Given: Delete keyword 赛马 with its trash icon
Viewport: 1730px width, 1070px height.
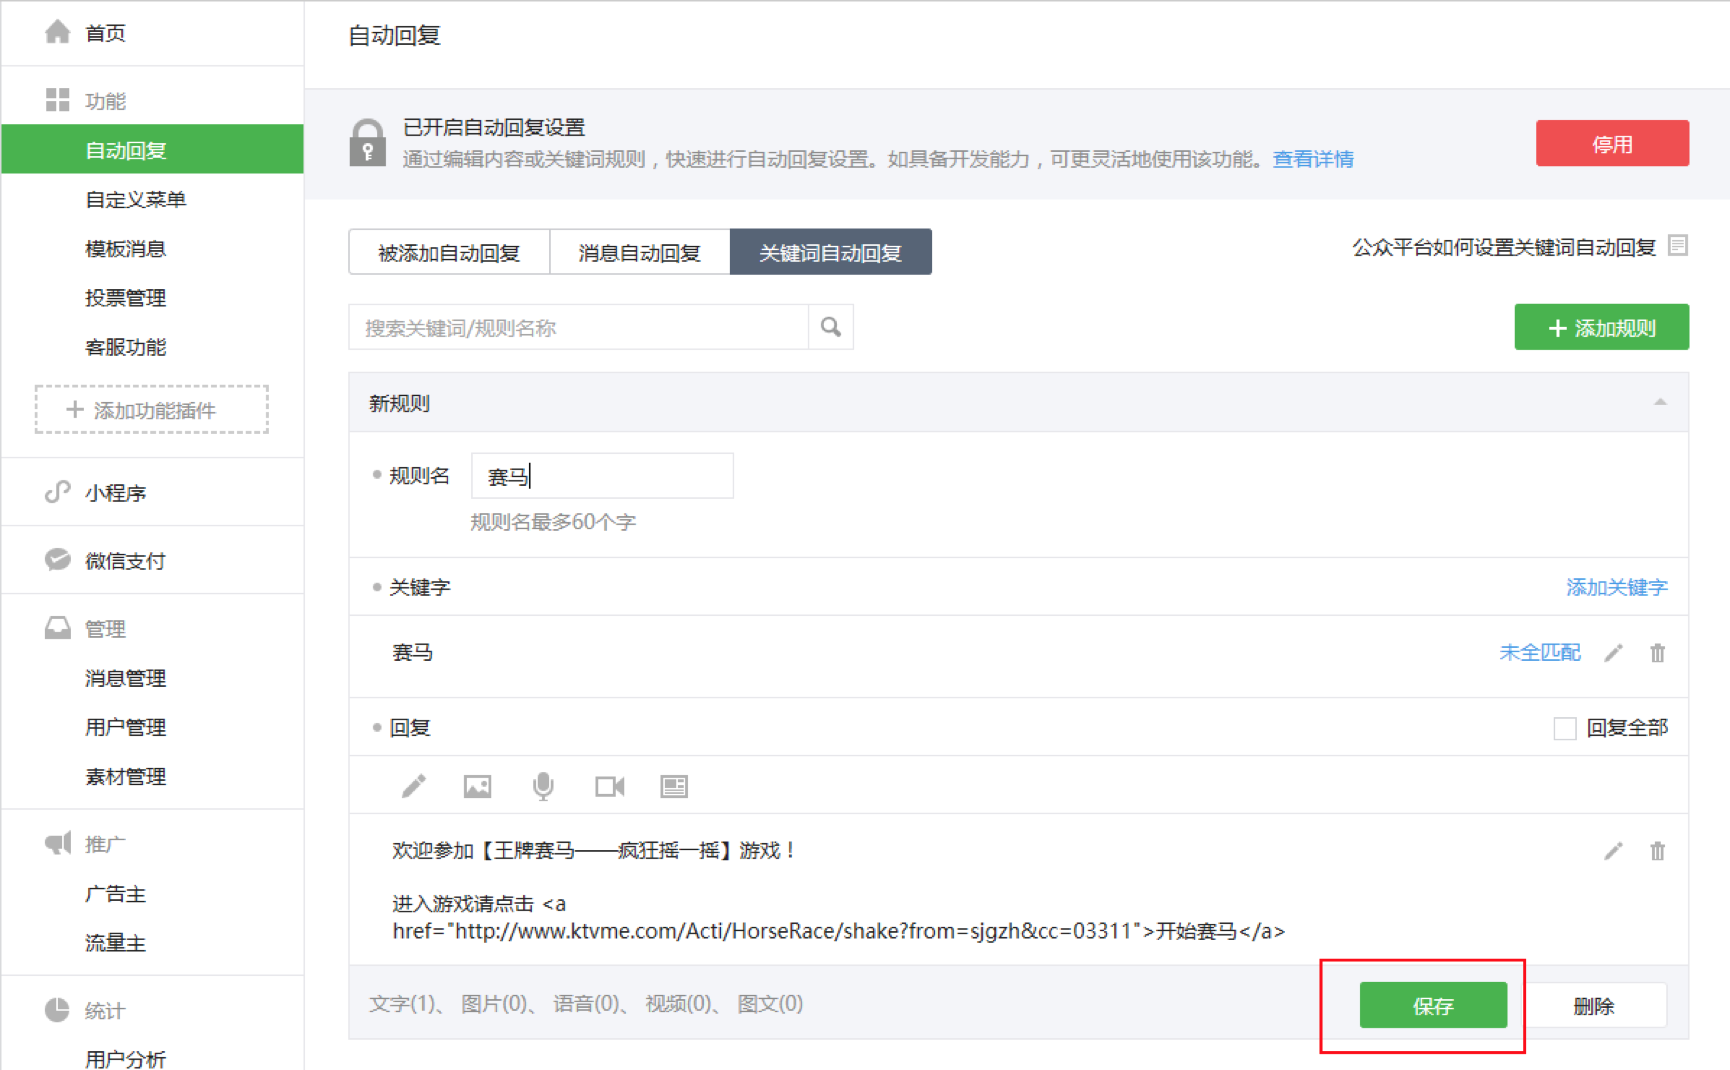Looking at the screenshot, I should point(1657,653).
